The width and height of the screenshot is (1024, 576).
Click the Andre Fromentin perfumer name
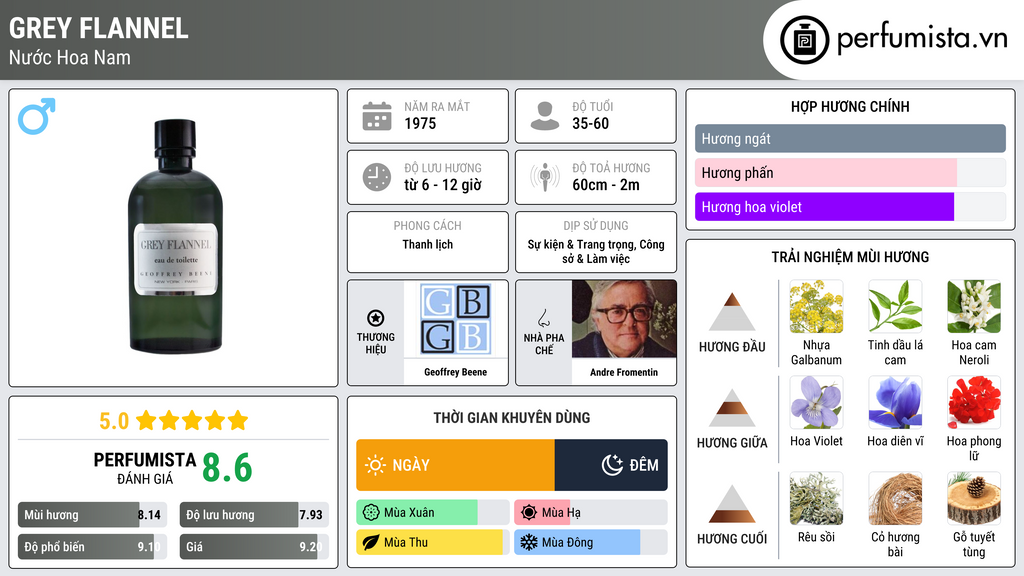[x=624, y=372]
